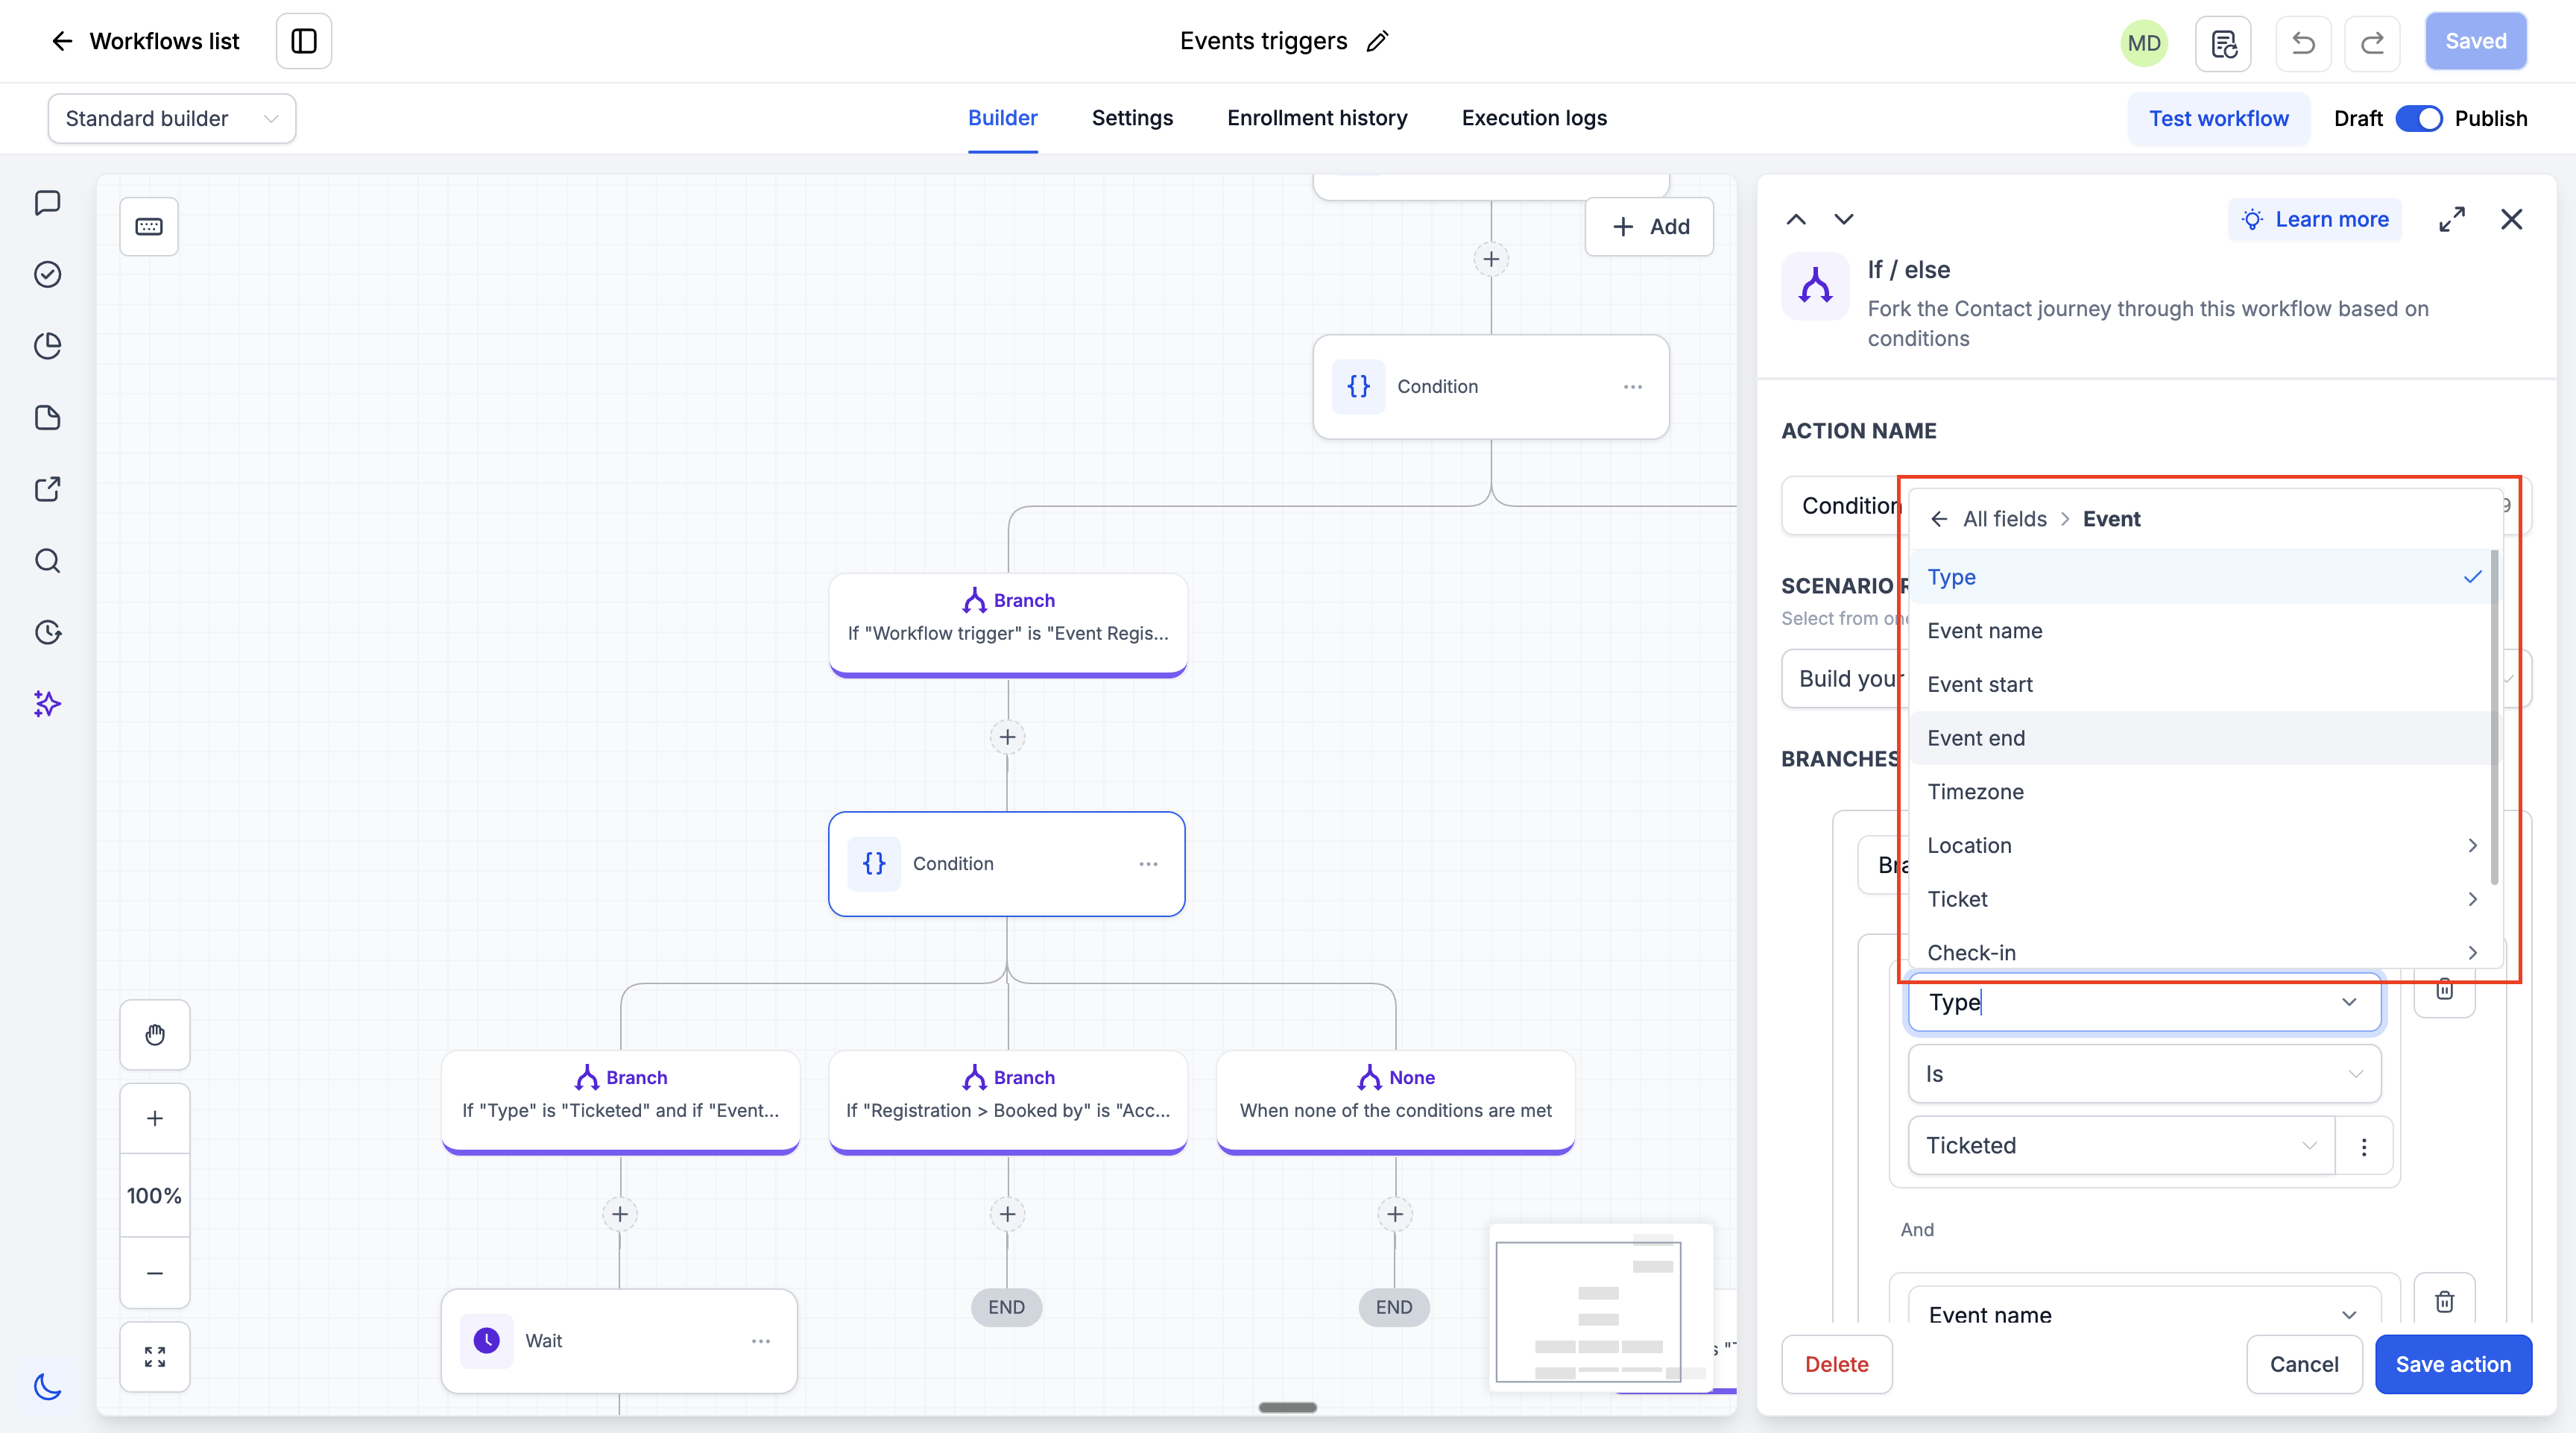The image size is (2576, 1433).
Task: Open the Is operator dropdown
Action: pyautogui.click(x=2144, y=1074)
